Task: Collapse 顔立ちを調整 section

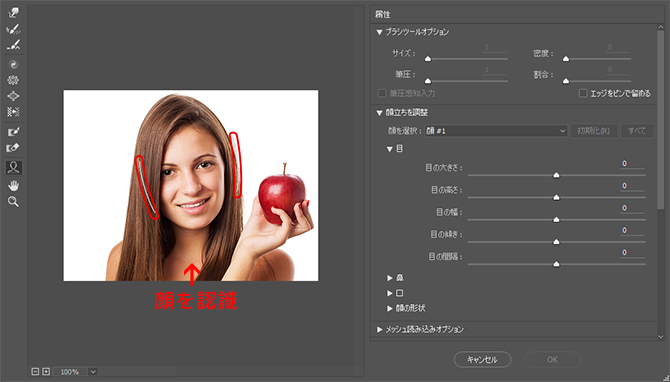Action: (x=379, y=113)
